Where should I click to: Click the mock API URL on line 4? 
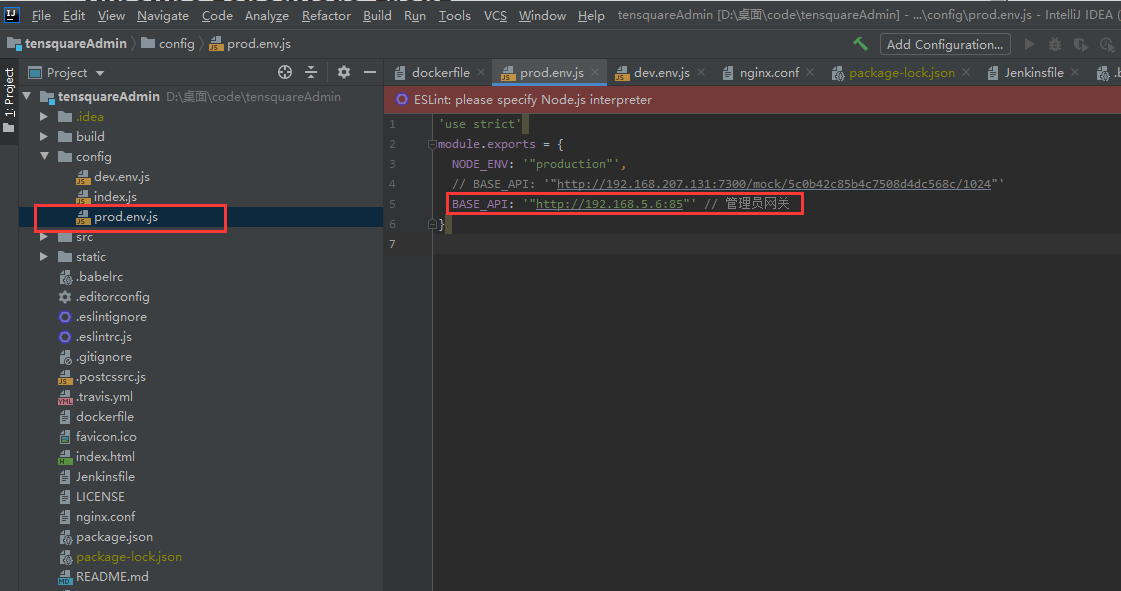(x=774, y=184)
